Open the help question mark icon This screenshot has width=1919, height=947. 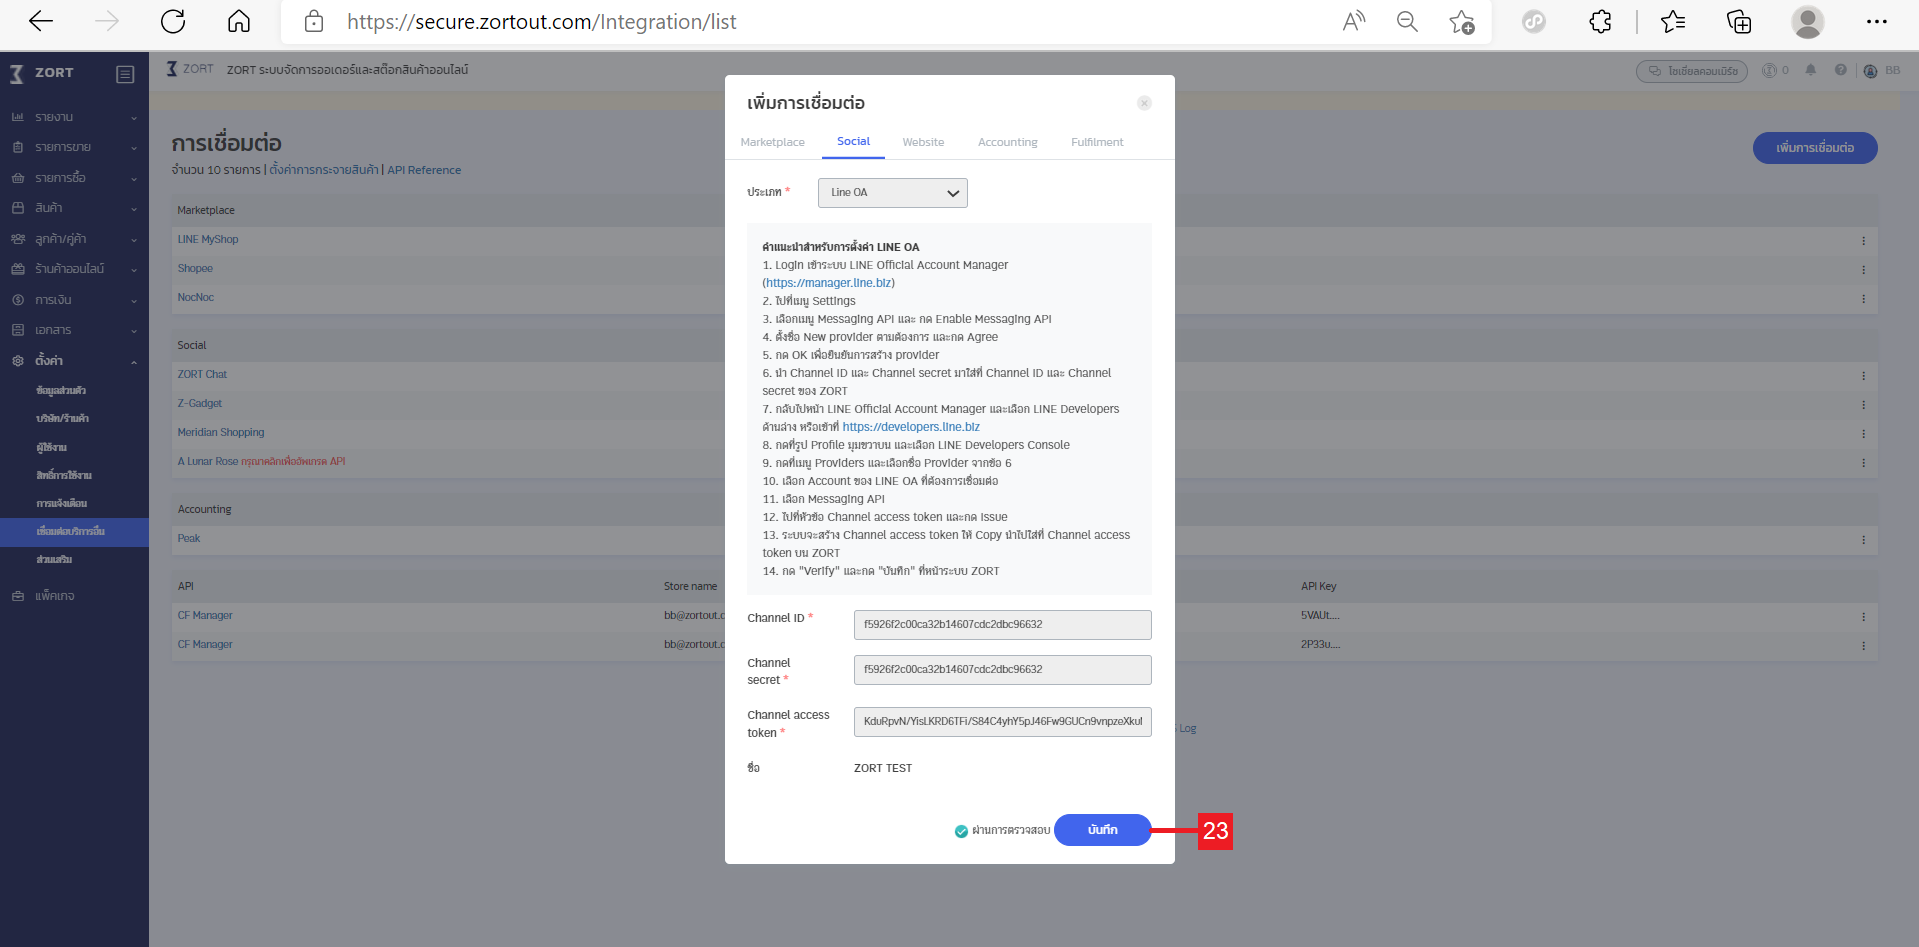point(1840,70)
